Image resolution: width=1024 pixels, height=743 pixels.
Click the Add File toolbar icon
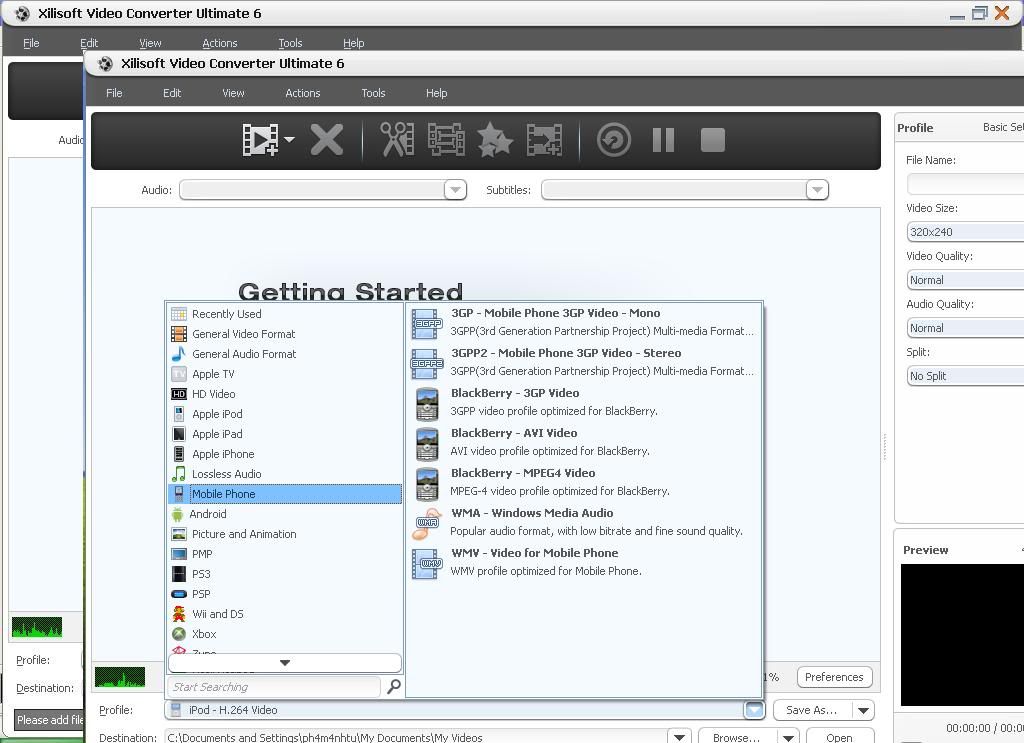[x=260, y=140]
